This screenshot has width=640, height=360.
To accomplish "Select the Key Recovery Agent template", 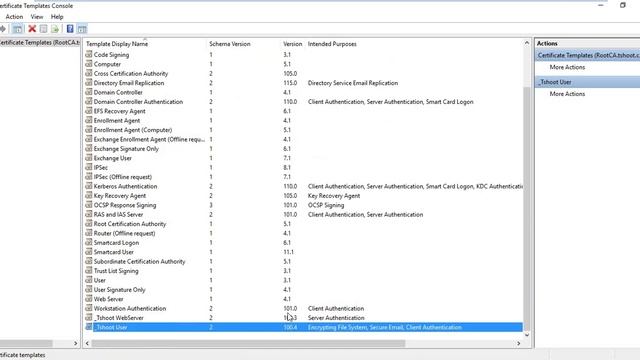I will point(120,196).
